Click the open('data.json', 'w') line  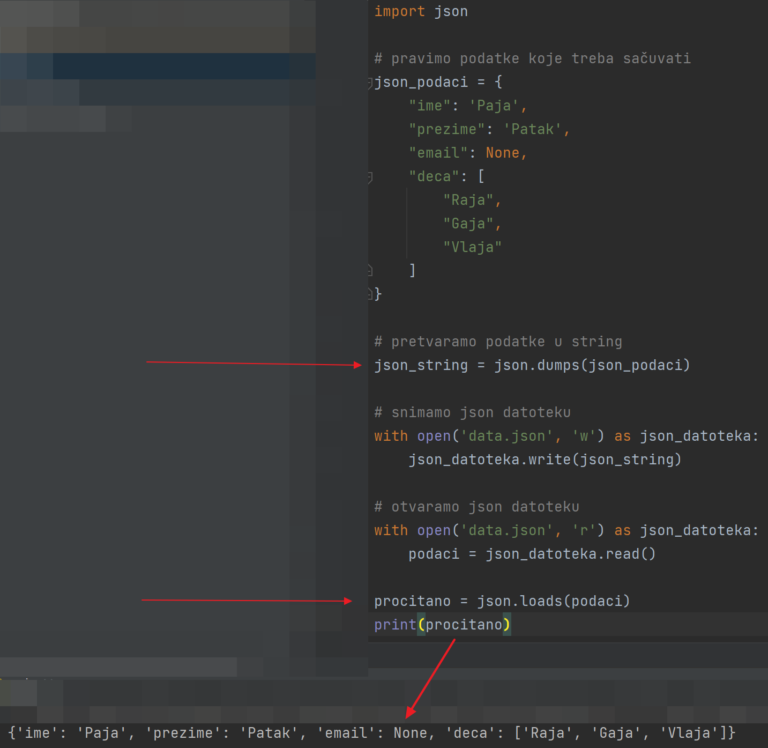[566, 436]
